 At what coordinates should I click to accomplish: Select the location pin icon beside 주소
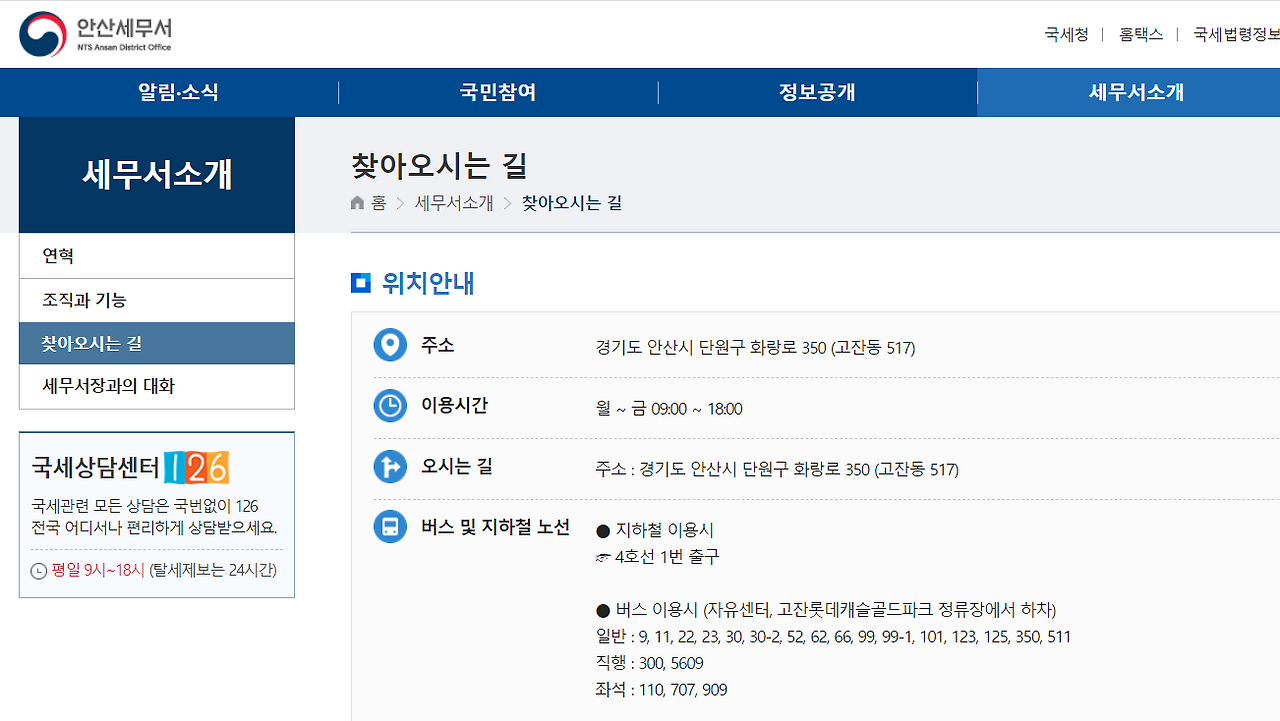[x=390, y=344]
